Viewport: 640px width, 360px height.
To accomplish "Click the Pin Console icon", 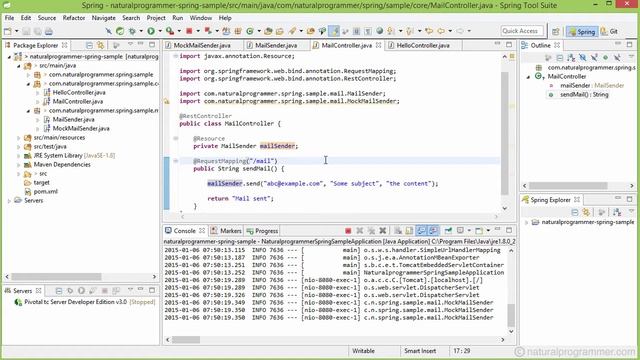I will pyautogui.click(x=448, y=231).
